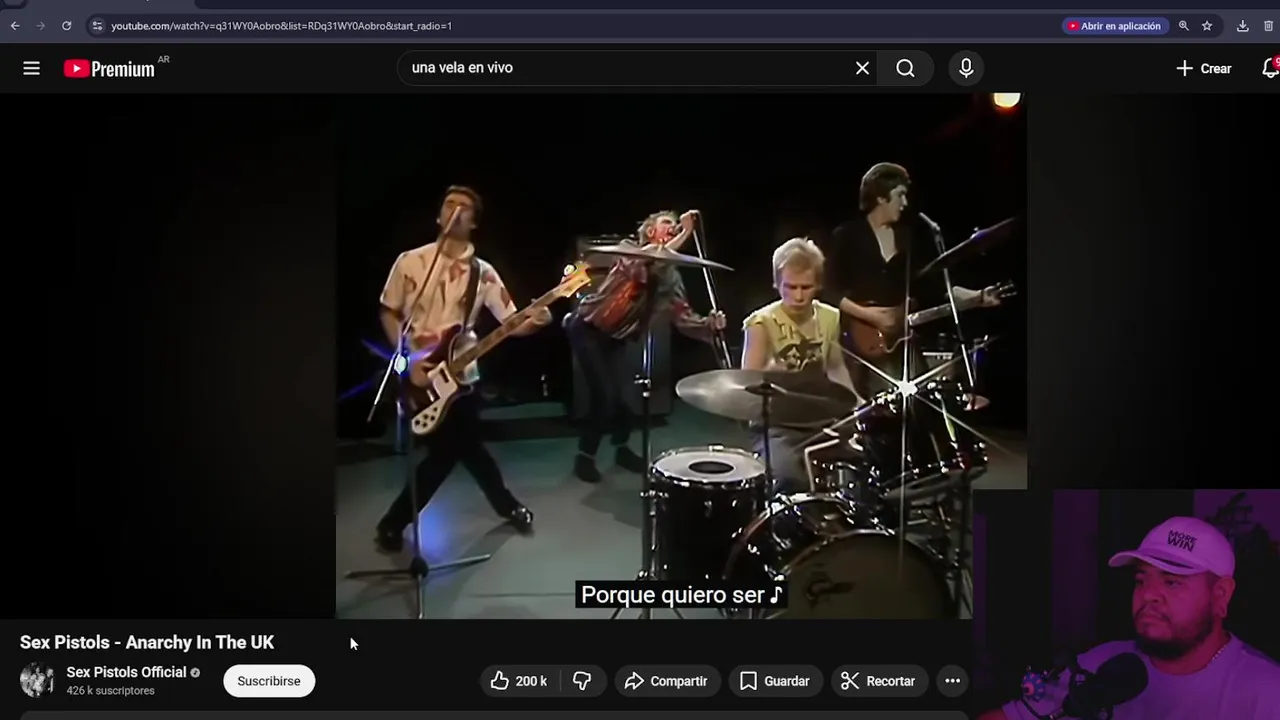Image resolution: width=1280 pixels, height=720 pixels.
Task: Clear the search box text
Action: (862, 68)
